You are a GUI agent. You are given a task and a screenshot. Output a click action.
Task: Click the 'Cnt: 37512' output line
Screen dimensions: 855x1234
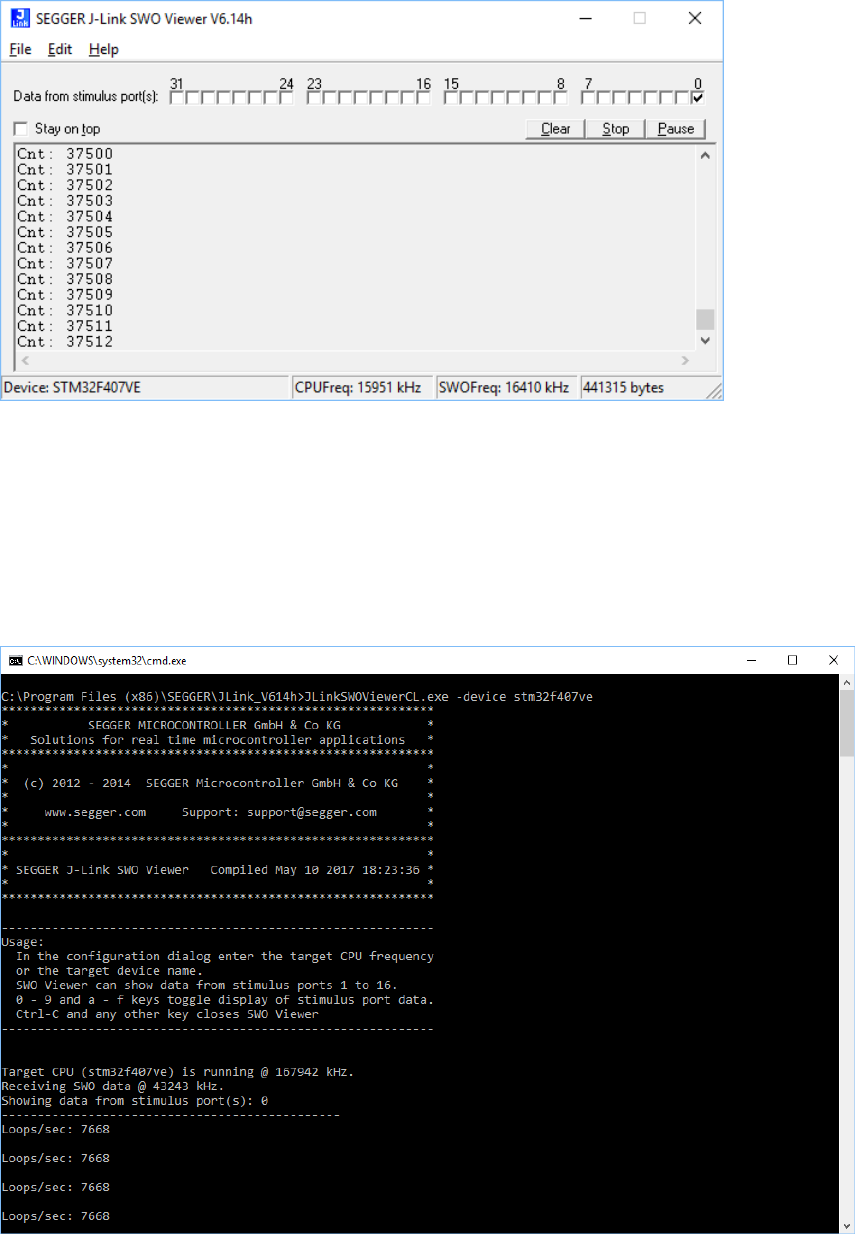[x=65, y=342]
